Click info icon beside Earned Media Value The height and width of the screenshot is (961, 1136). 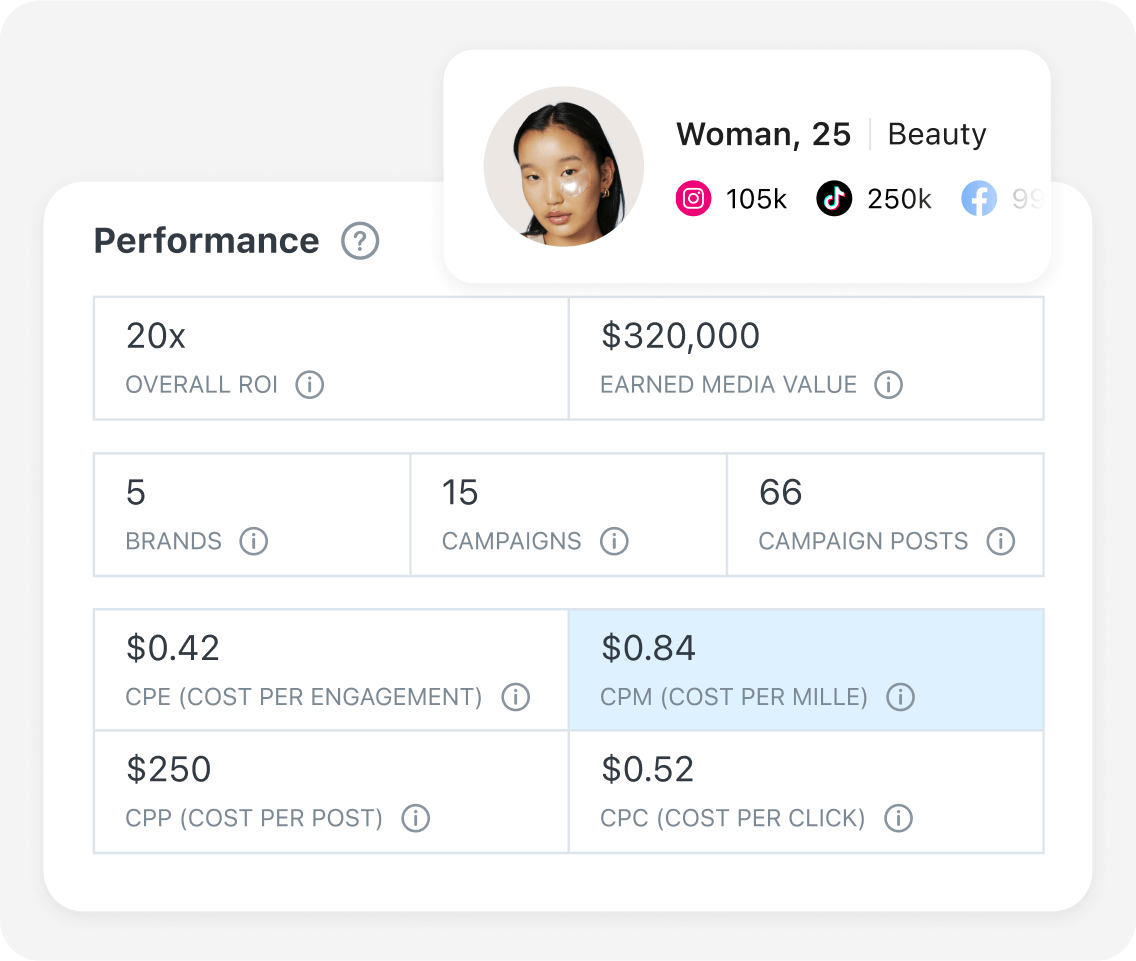coord(888,385)
